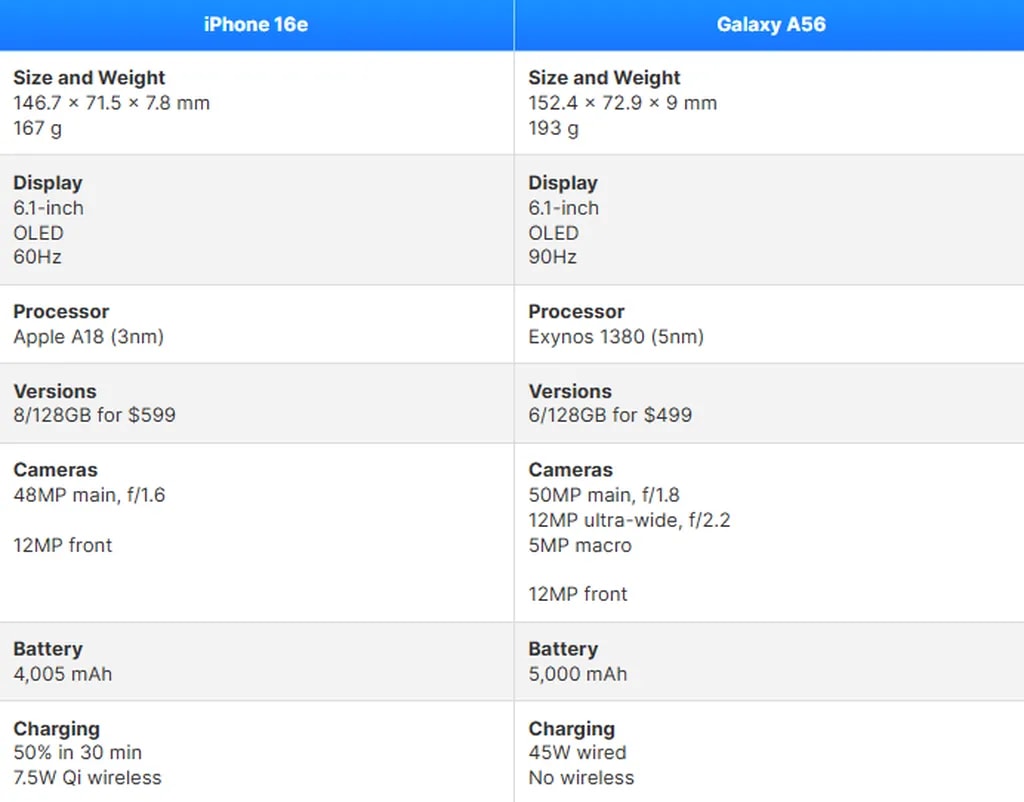Click the 5,000 mAh battery value
Screen dimensions: 1024x802
tap(578, 674)
